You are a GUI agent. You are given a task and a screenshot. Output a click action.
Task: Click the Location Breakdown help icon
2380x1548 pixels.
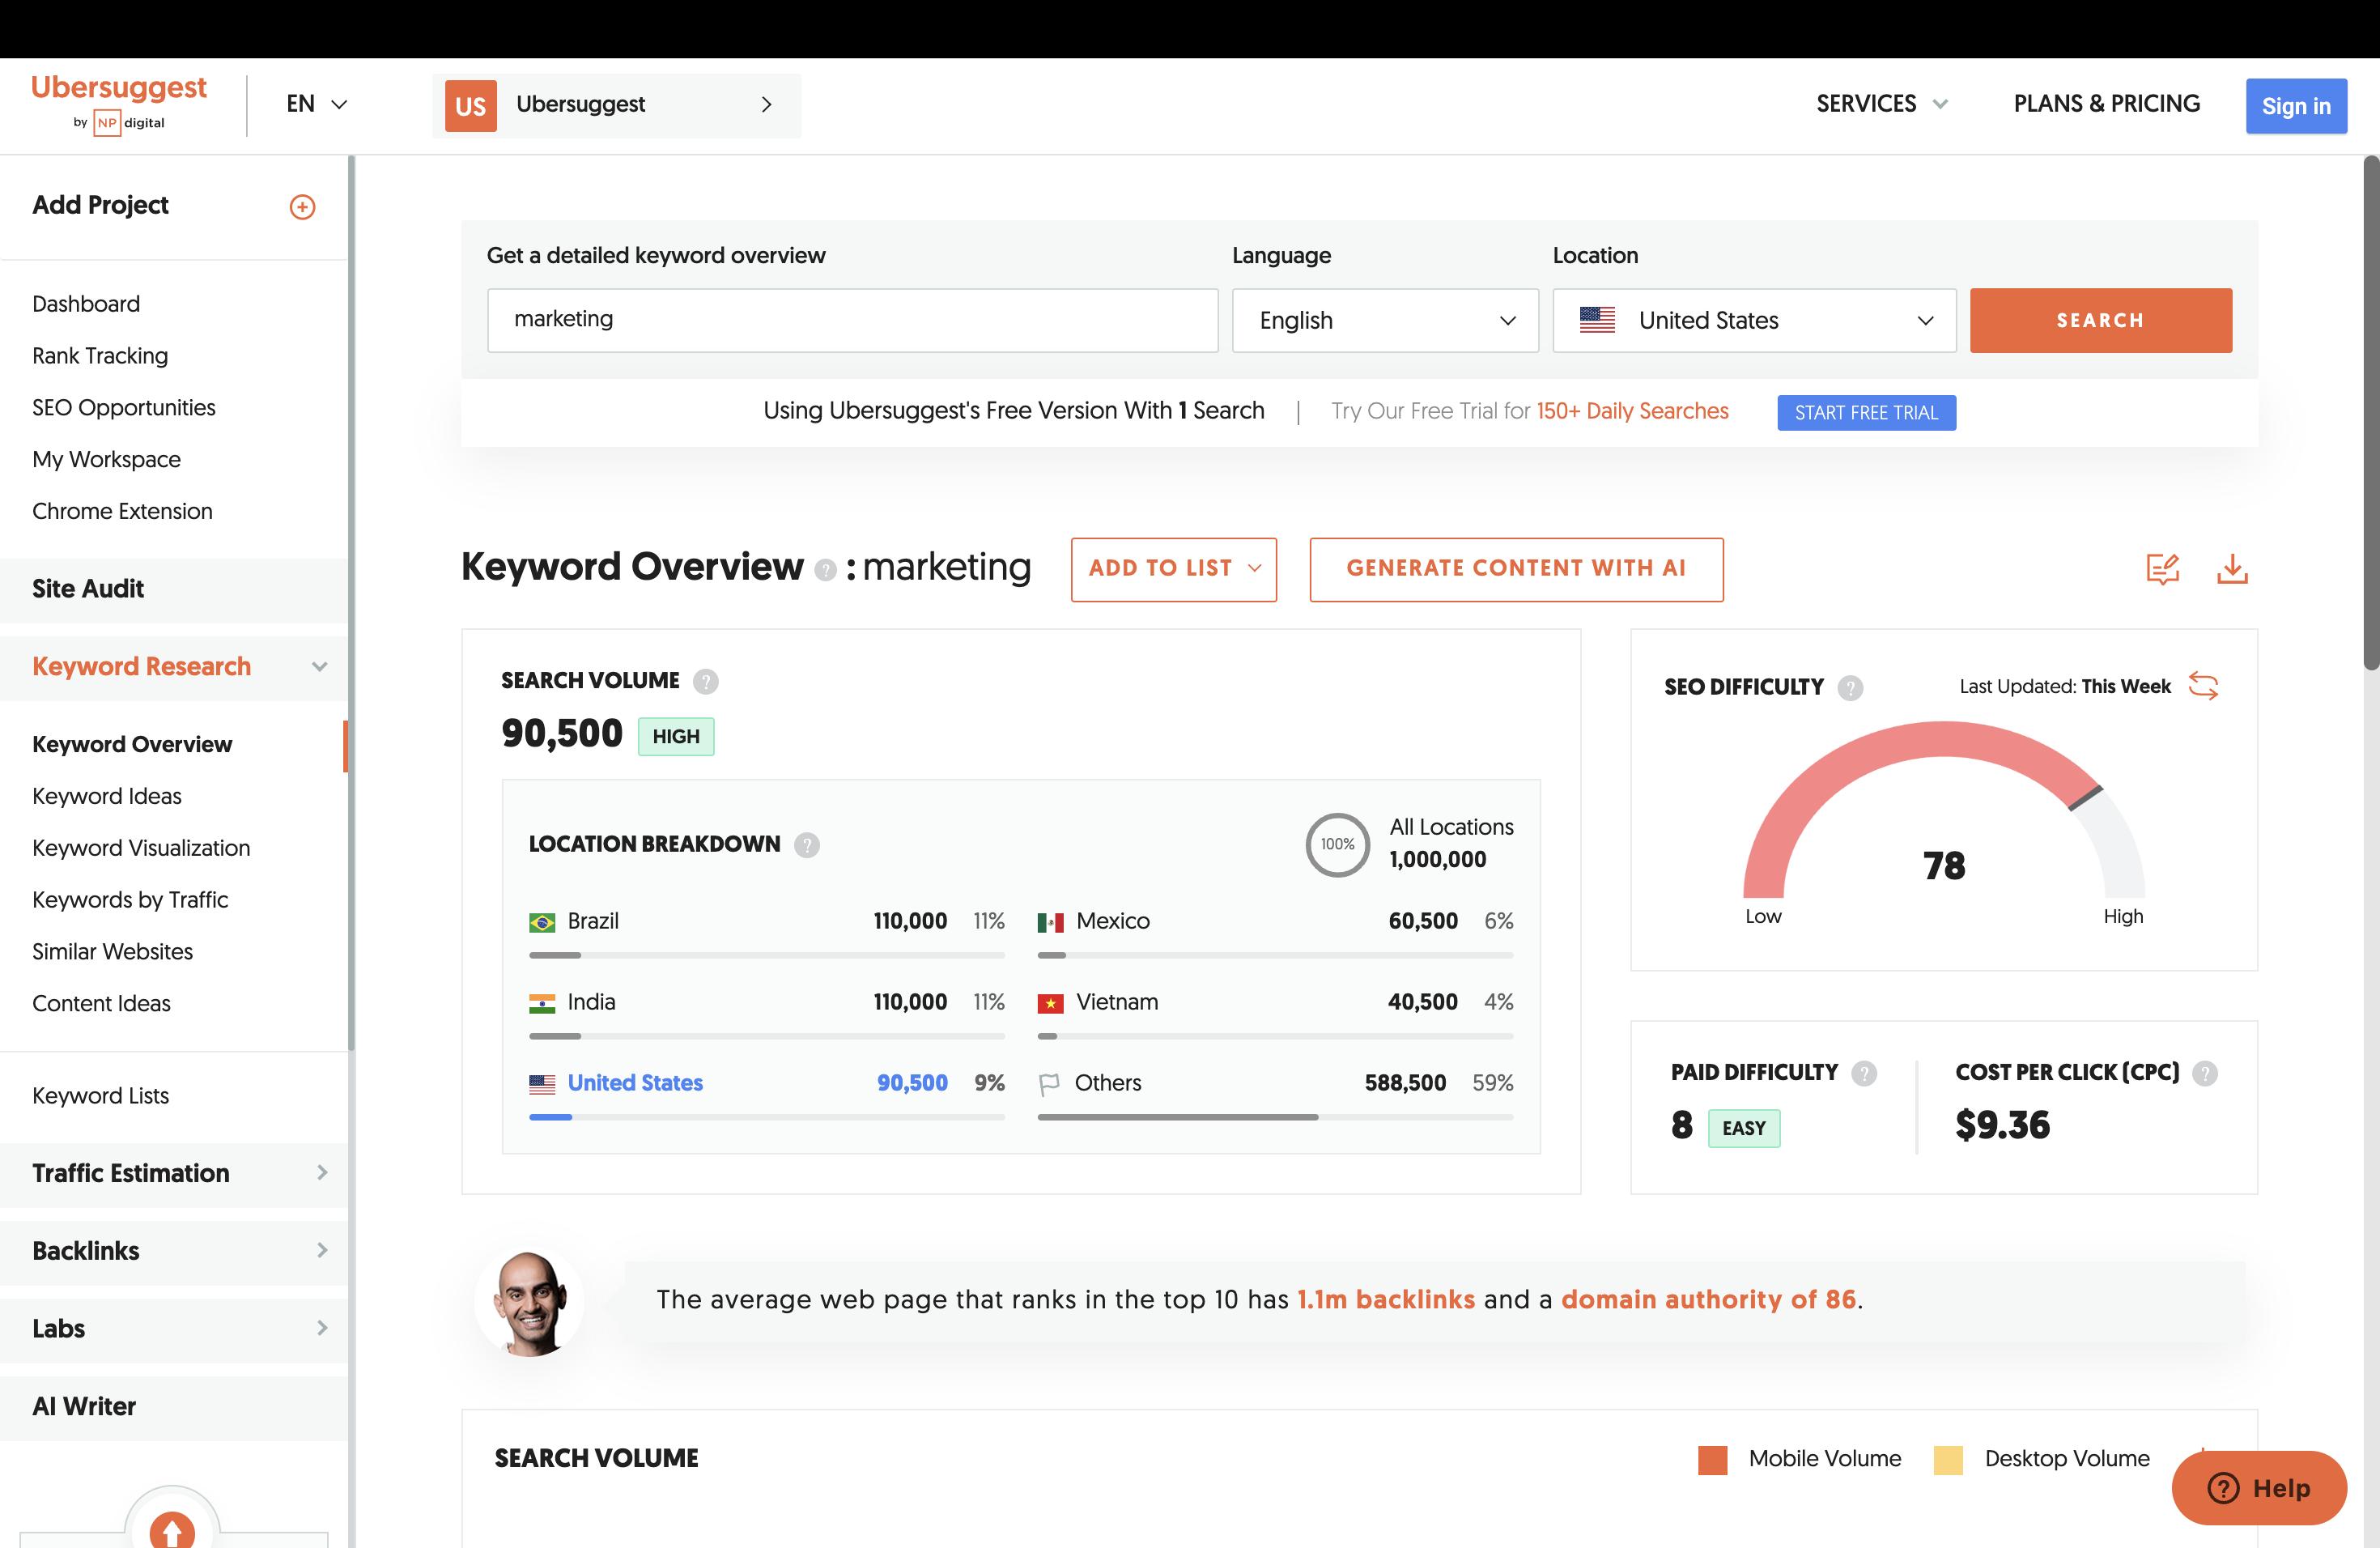pyautogui.click(x=806, y=845)
